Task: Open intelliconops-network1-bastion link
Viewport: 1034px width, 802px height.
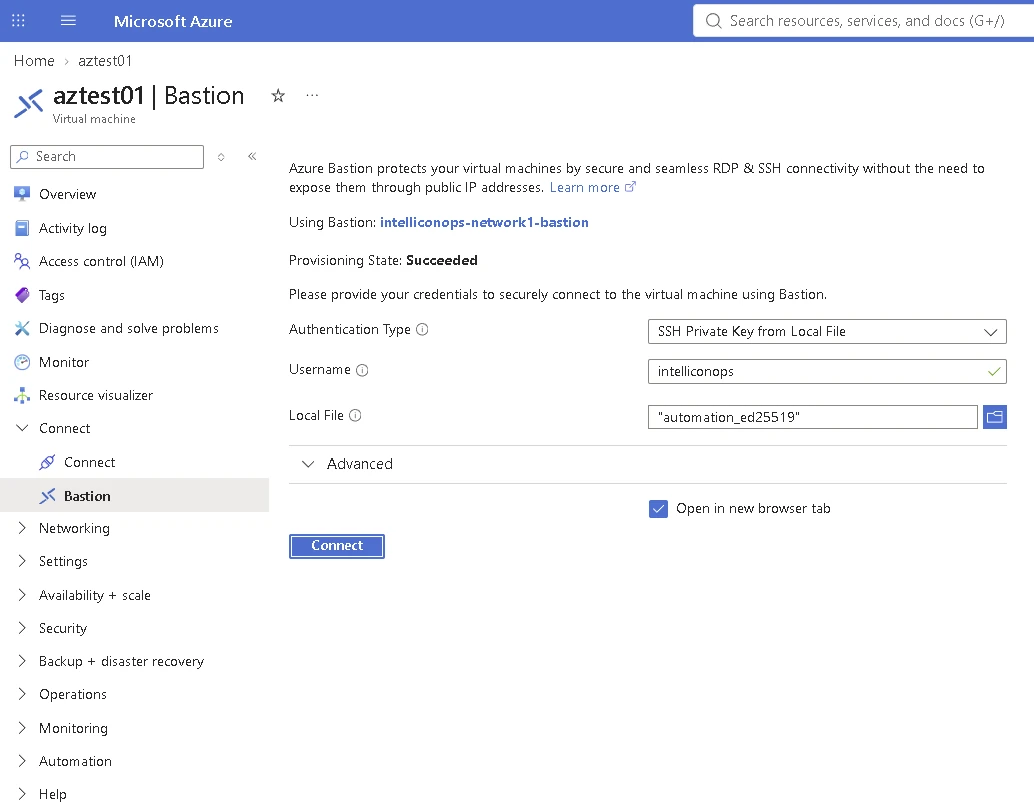Action: [x=484, y=222]
